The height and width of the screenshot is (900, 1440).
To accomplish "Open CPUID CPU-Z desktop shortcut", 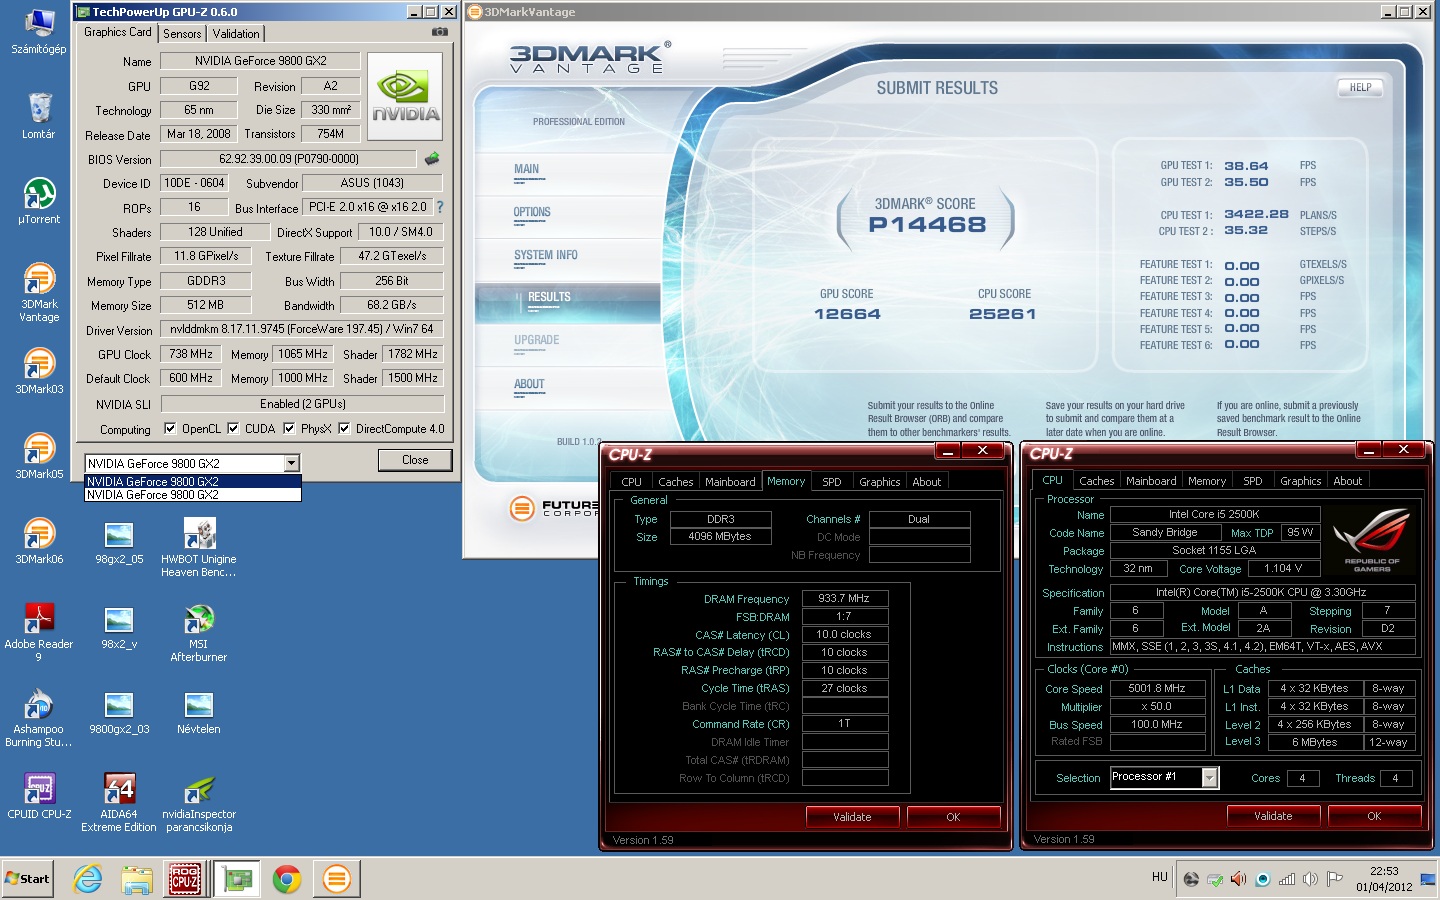I will 39,796.
